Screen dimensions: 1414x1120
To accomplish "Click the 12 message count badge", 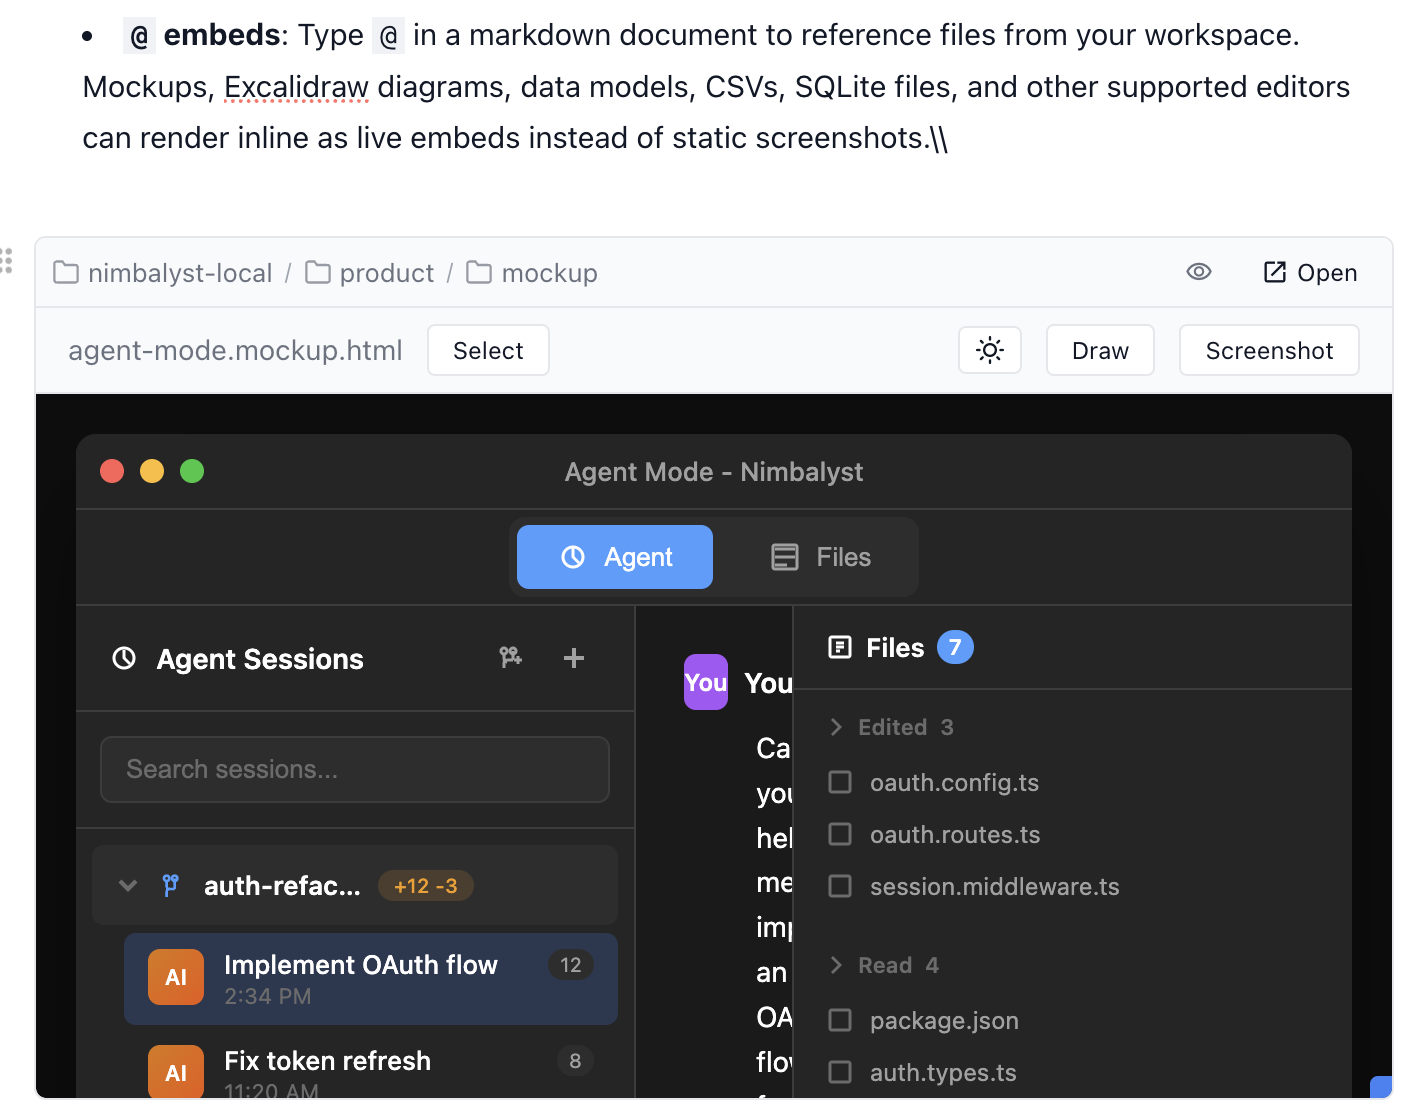I will (571, 965).
